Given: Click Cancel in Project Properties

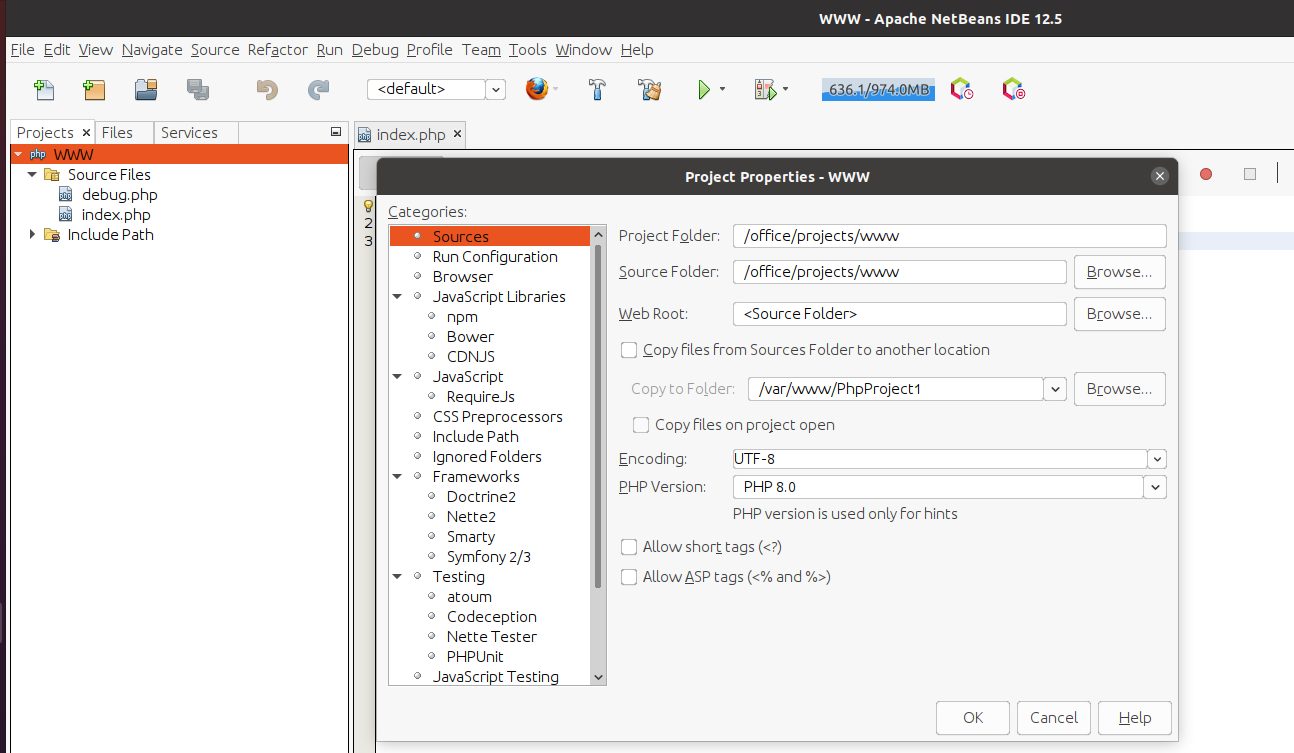Looking at the screenshot, I should point(1054,717).
